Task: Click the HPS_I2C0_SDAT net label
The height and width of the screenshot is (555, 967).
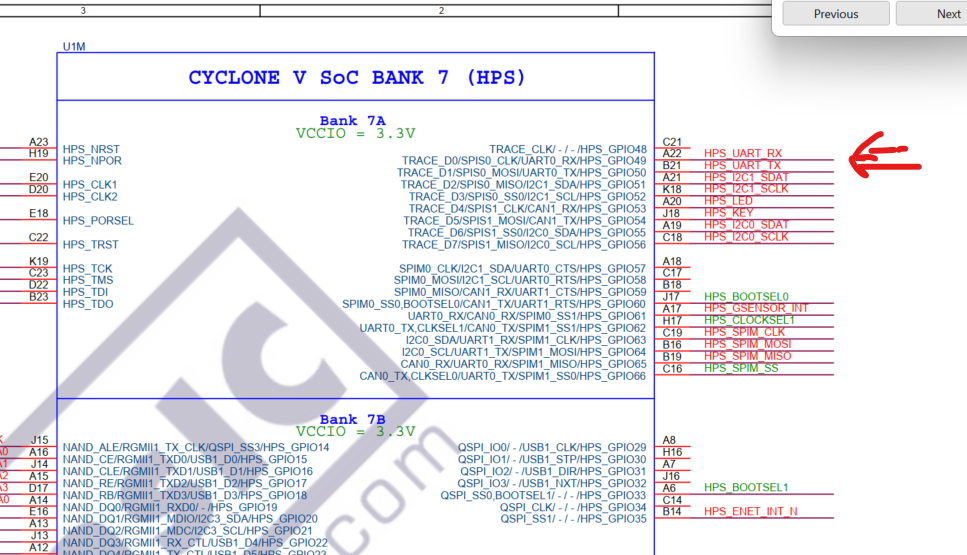Action: pyautogui.click(x=746, y=225)
